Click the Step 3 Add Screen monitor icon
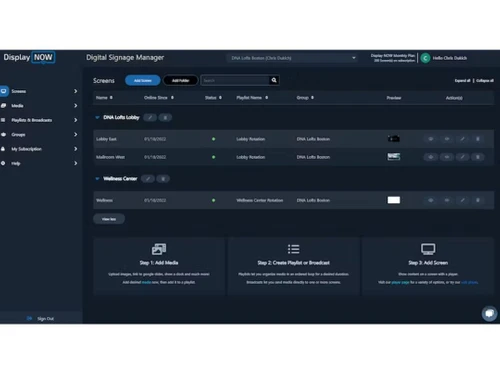 tap(428, 249)
